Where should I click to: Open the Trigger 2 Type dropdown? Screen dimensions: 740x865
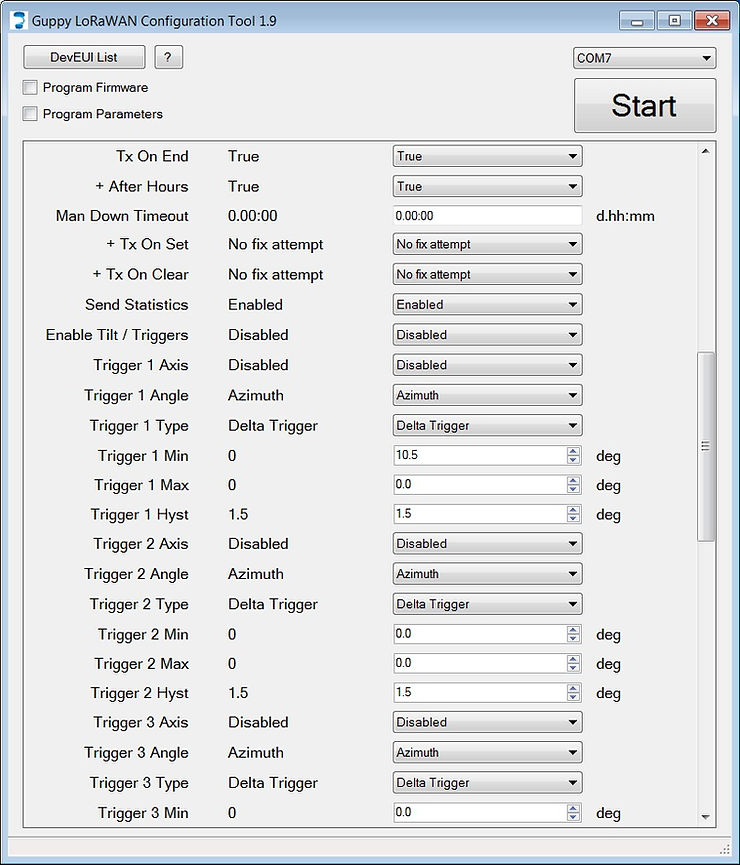(487, 605)
